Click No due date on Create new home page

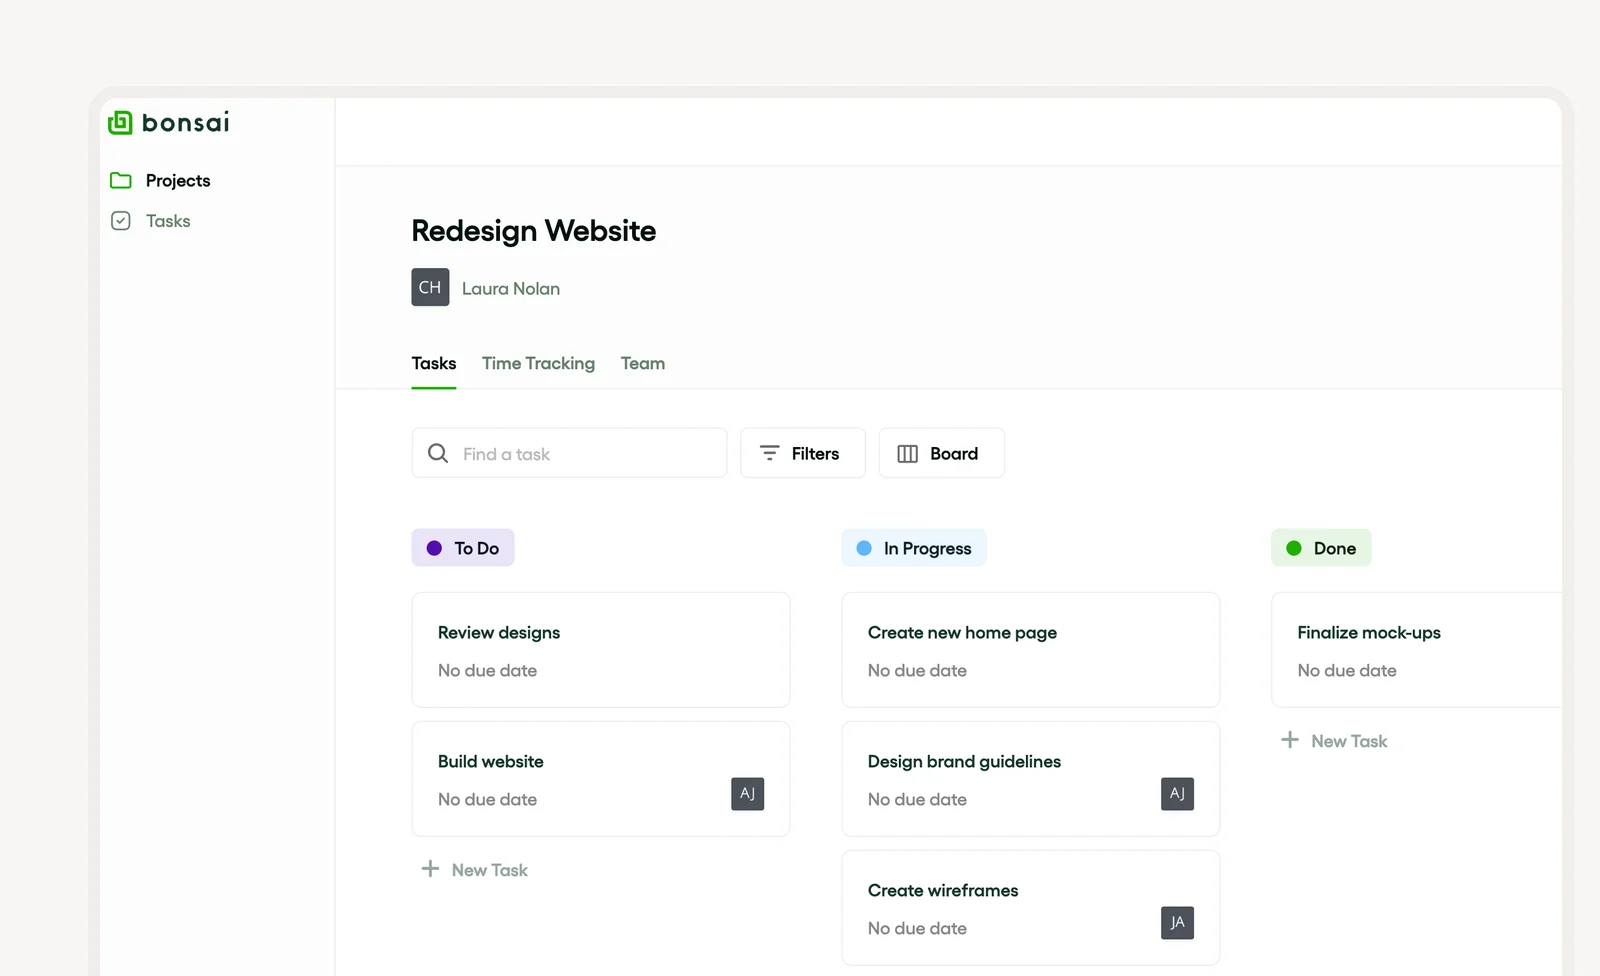click(918, 671)
